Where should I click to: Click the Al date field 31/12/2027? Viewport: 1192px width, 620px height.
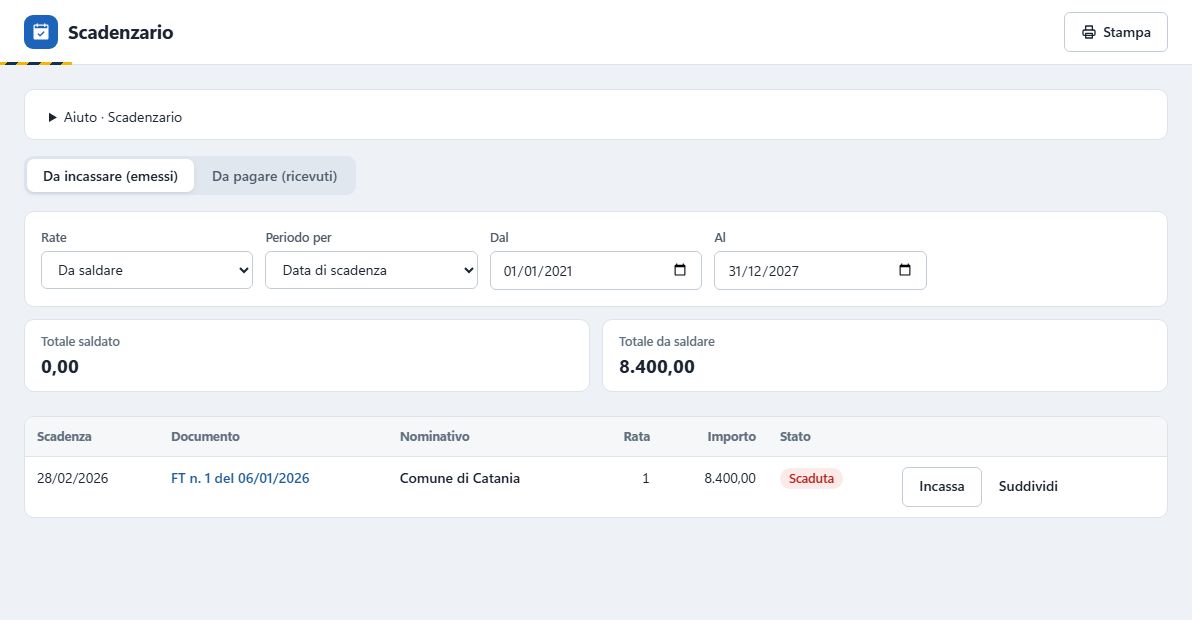(820, 270)
